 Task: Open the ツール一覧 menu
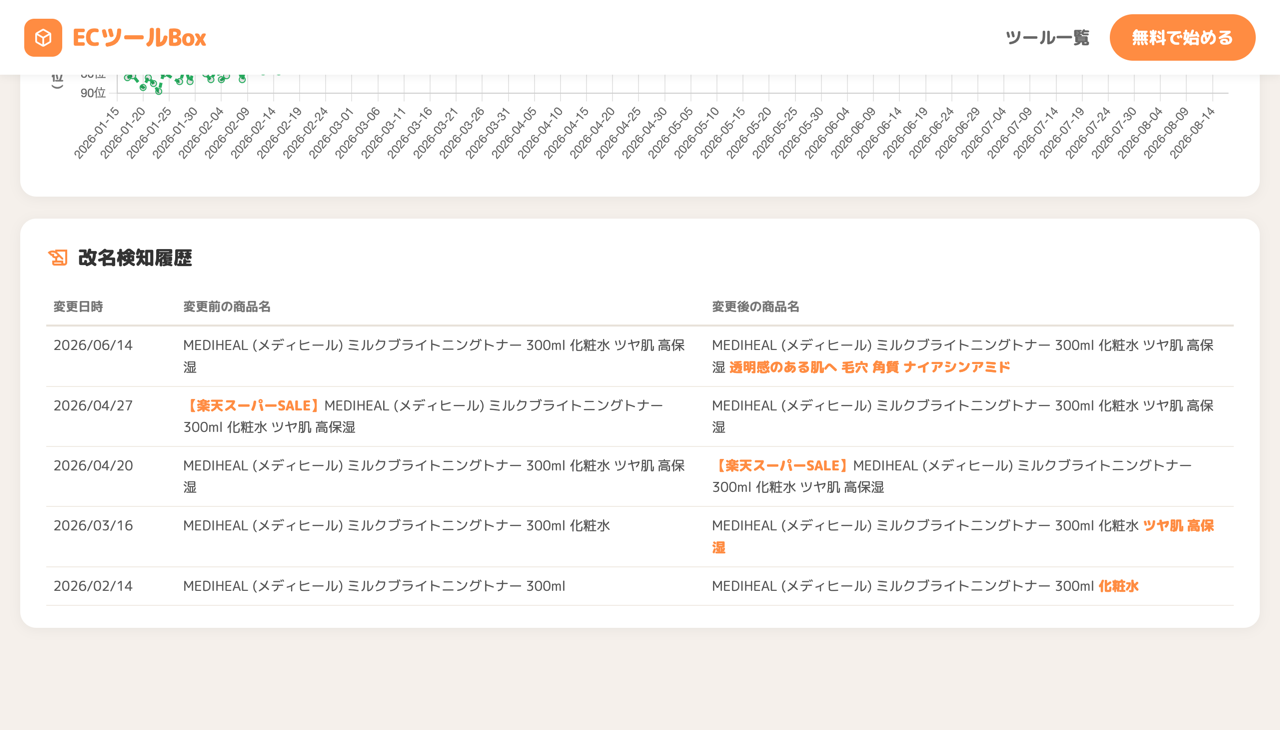pos(1047,38)
